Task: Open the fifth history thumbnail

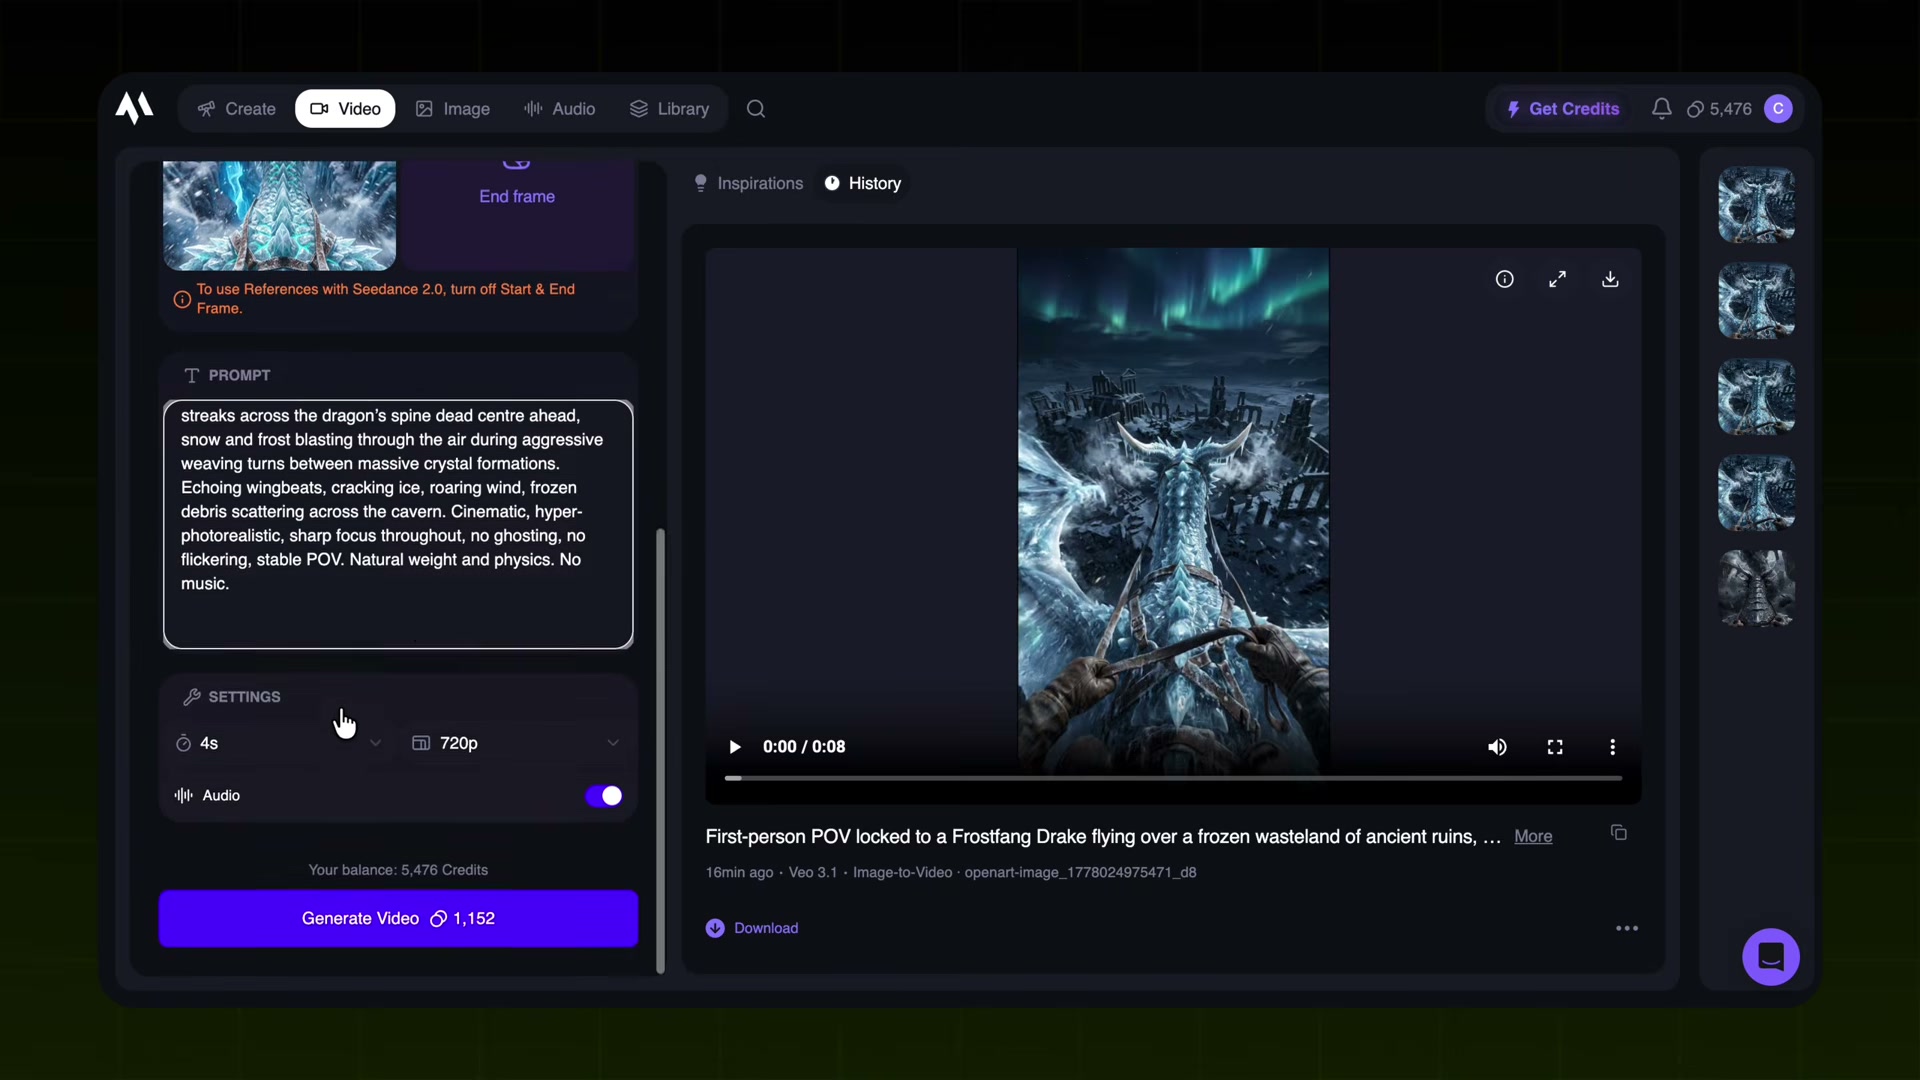Action: 1756,589
